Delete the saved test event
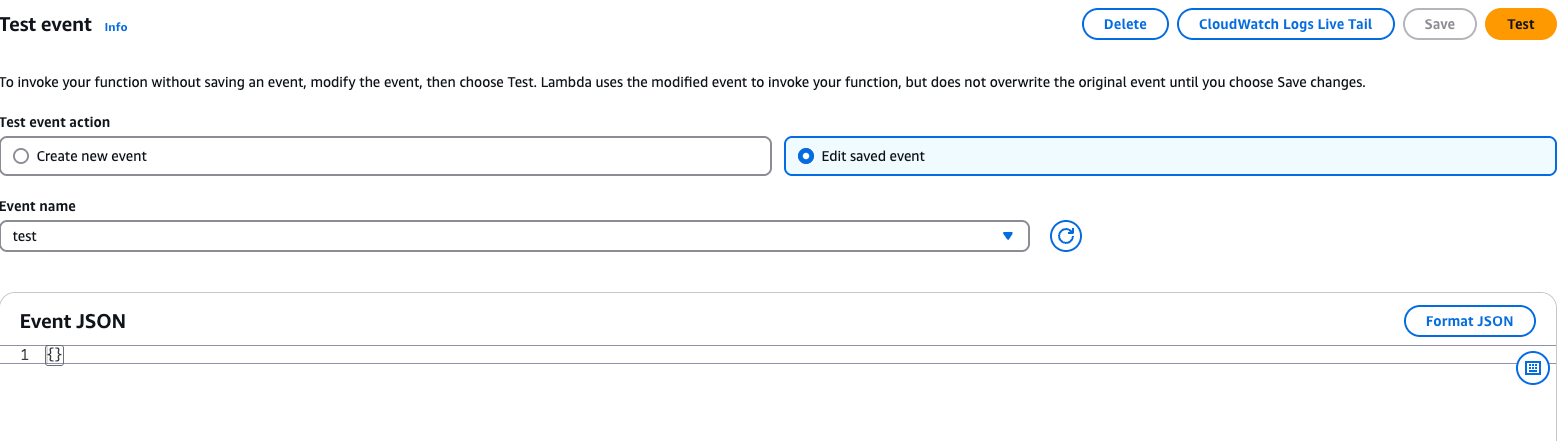 point(1125,24)
